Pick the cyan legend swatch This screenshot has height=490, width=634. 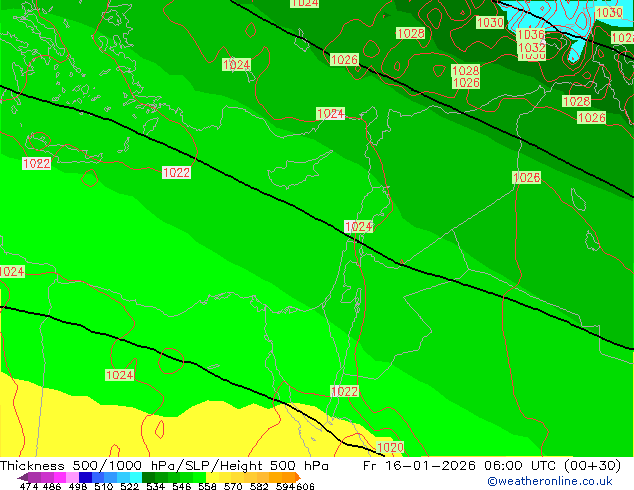pyautogui.click(x=136, y=477)
